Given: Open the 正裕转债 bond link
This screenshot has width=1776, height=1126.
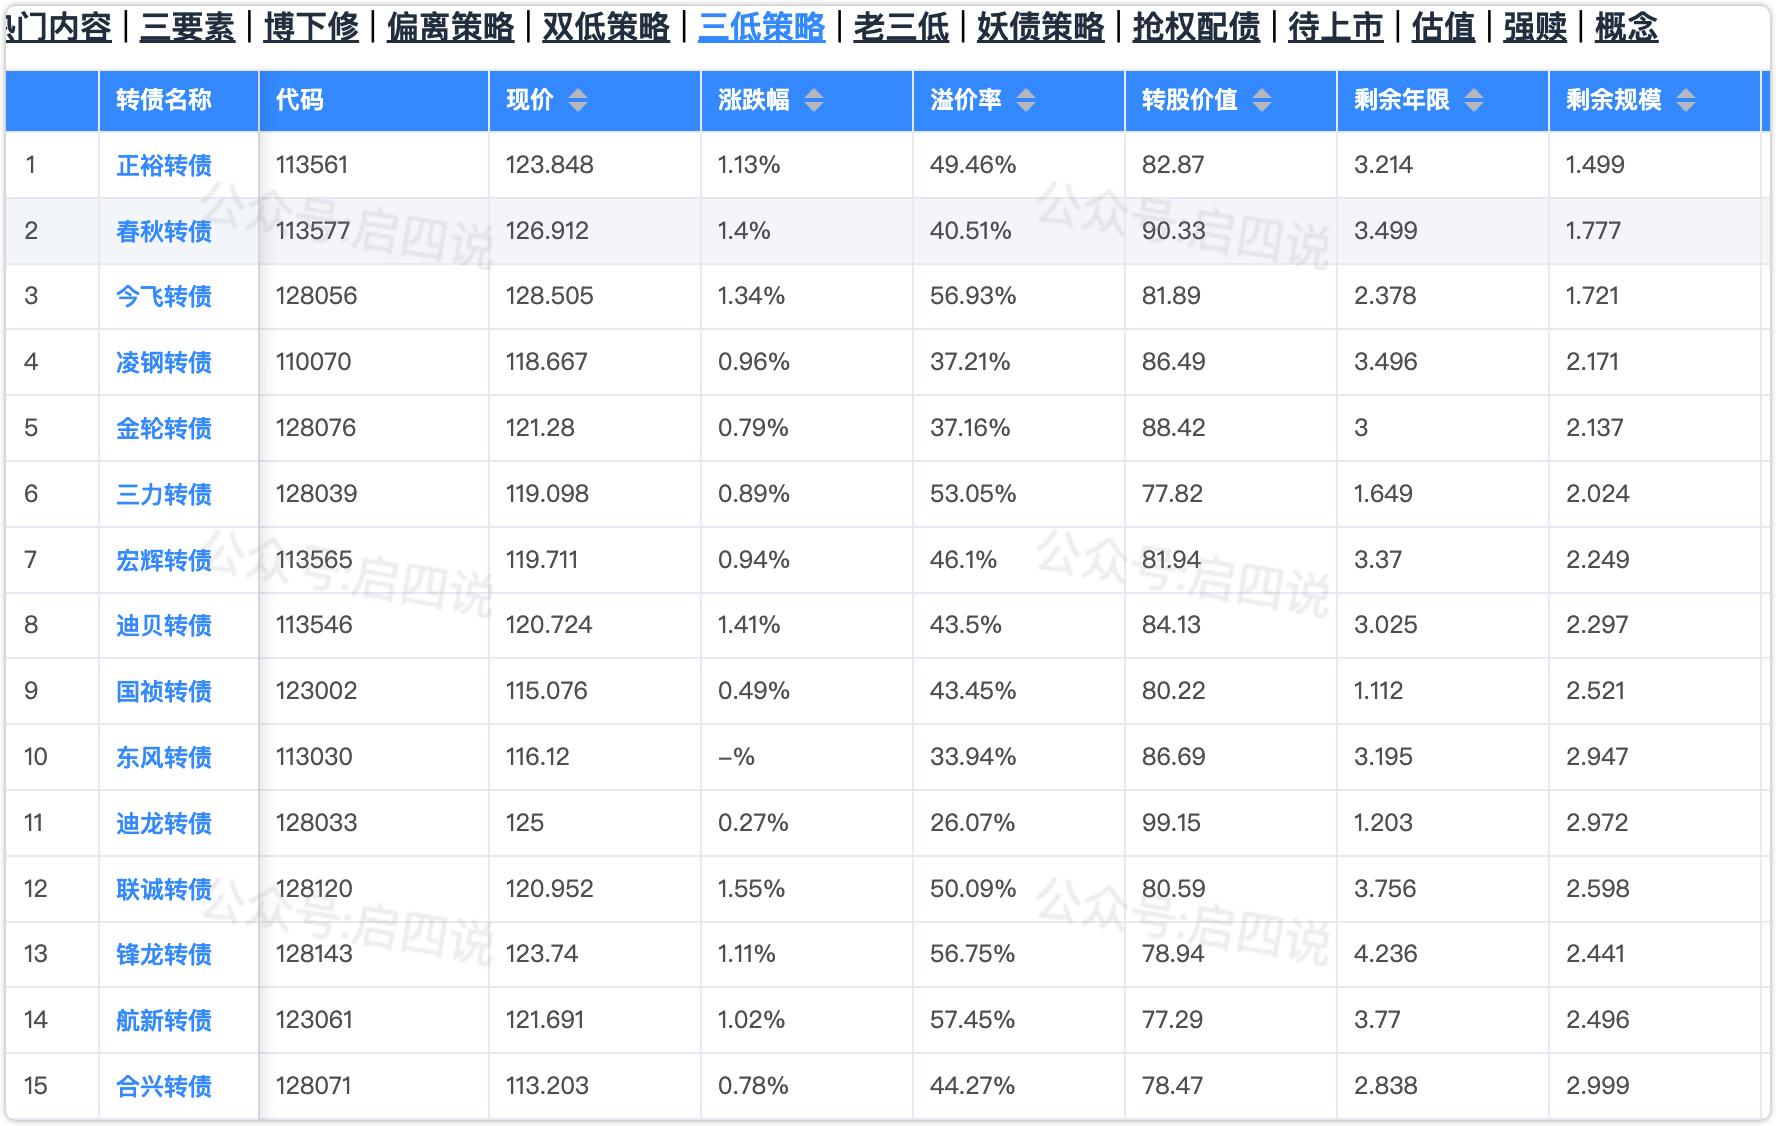Looking at the screenshot, I should (x=164, y=165).
